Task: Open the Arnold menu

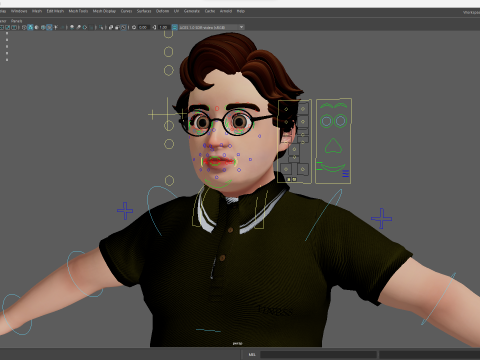Action: click(226, 11)
